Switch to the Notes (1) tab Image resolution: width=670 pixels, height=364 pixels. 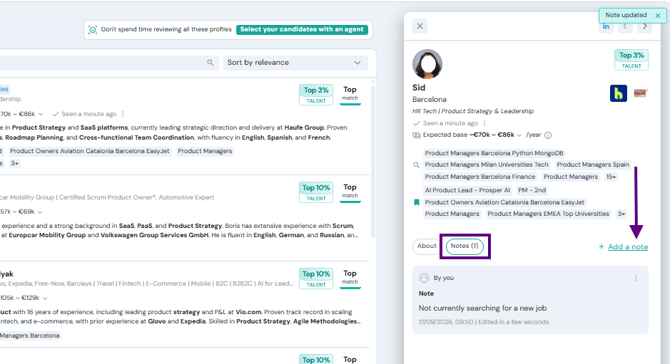[x=464, y=246]
